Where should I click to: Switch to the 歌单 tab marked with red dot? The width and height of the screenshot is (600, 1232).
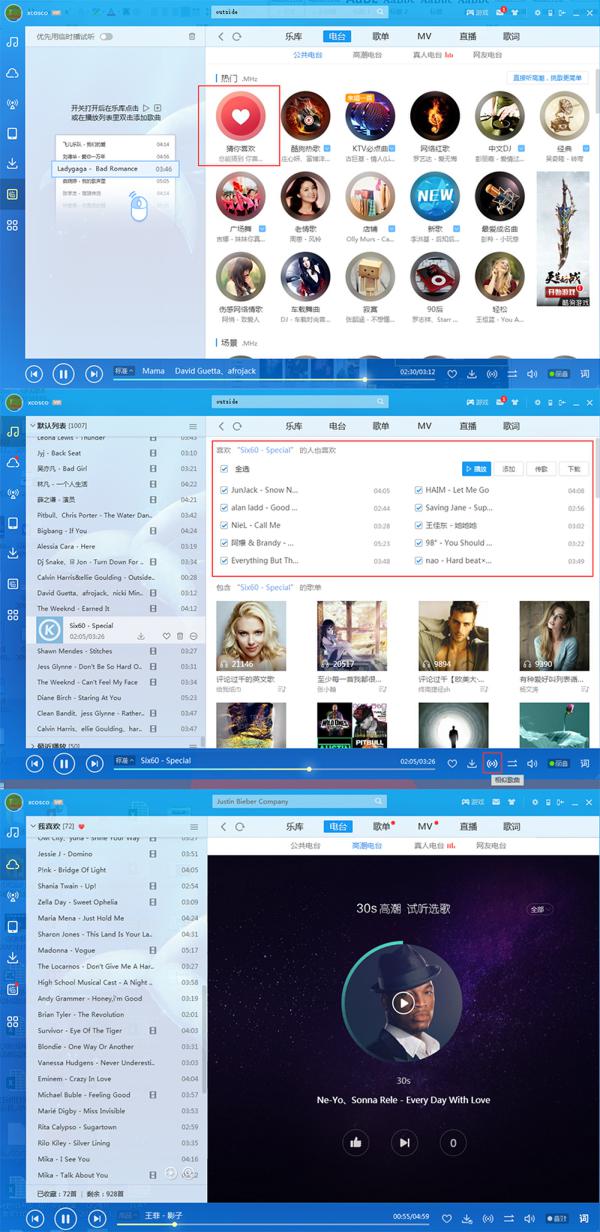click(x=382, y=827)
